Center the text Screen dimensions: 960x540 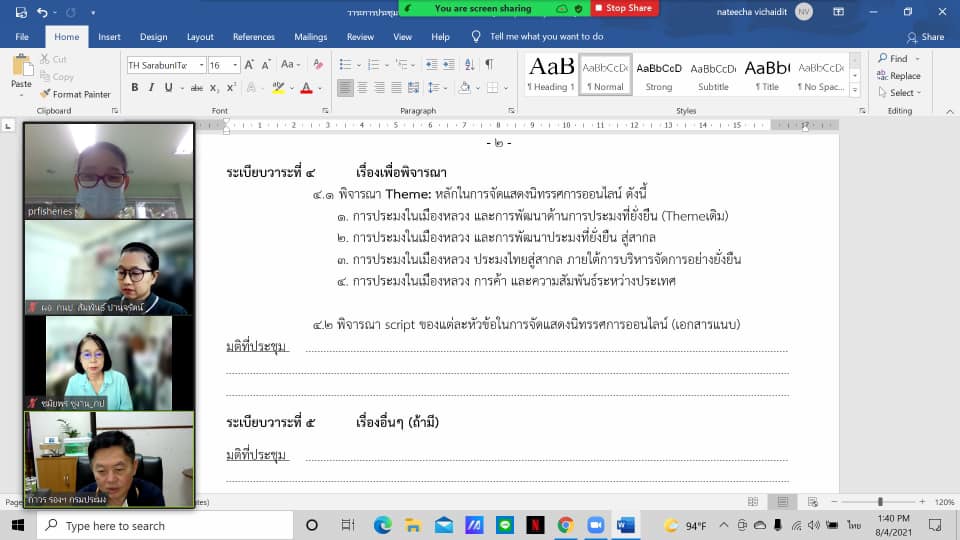coord(362,88)
